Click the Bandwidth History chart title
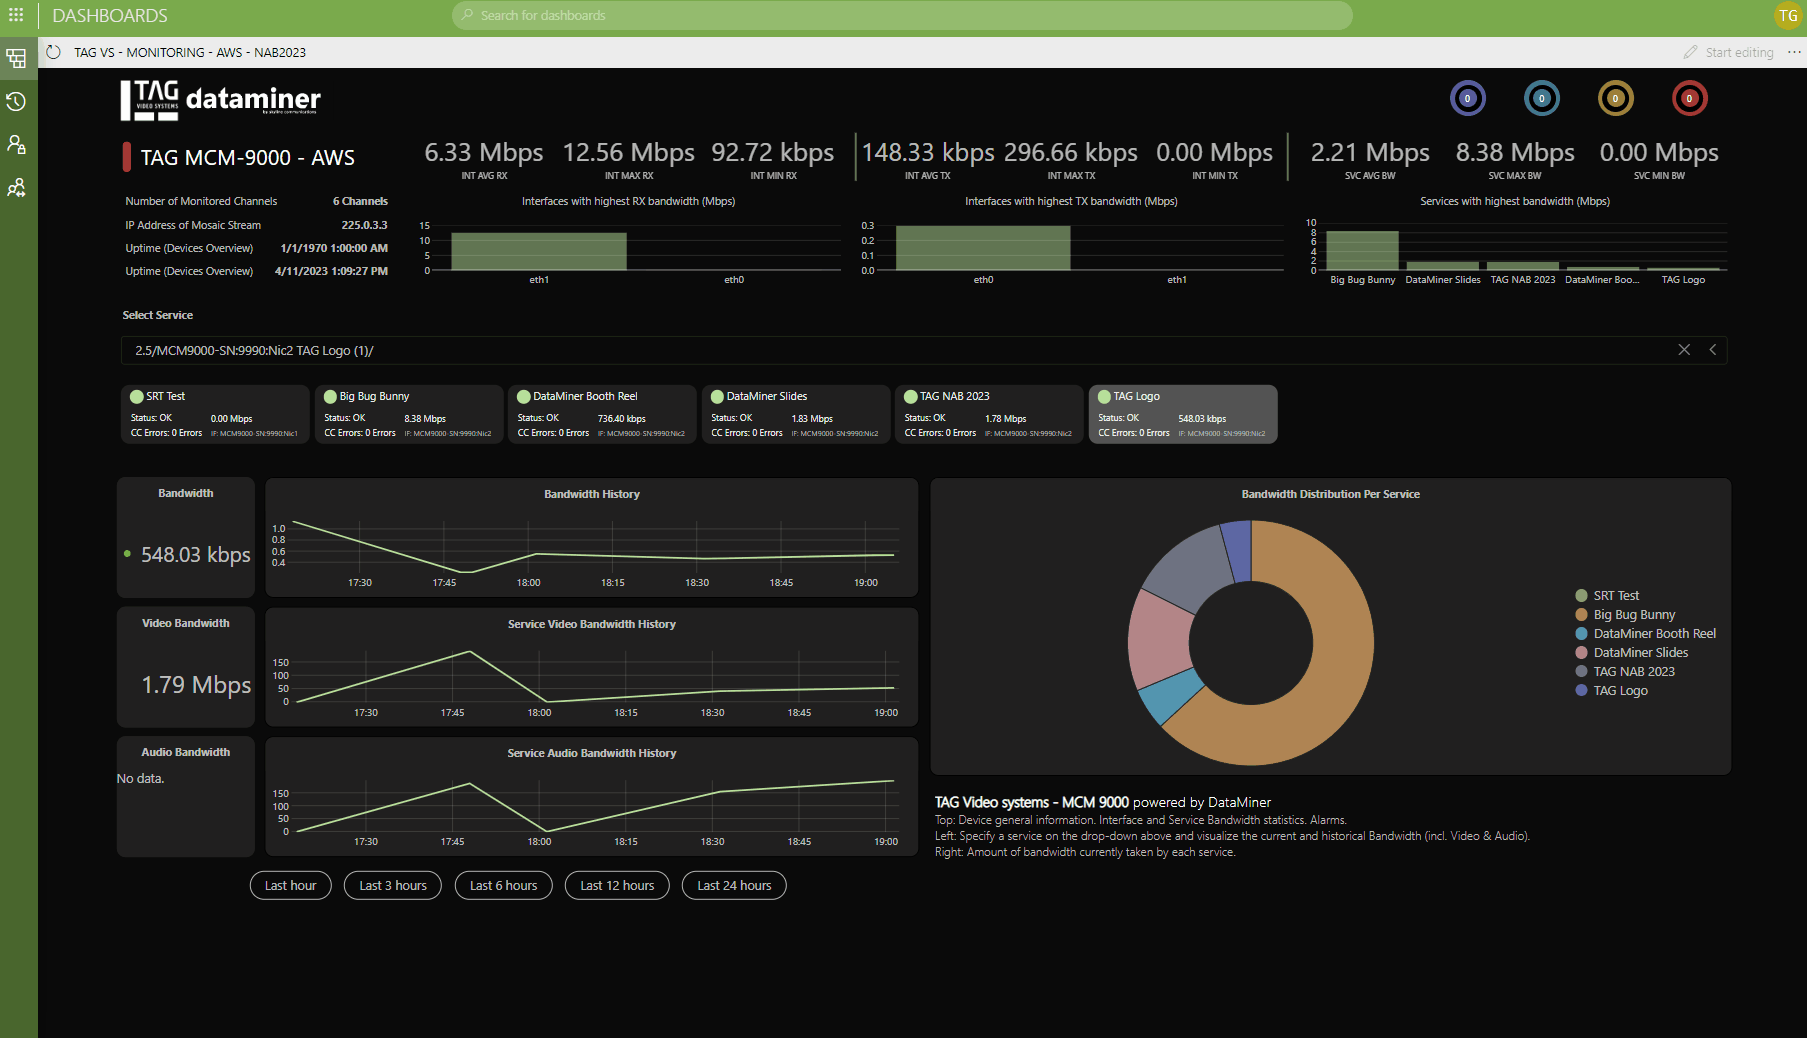This screenshot has width=1807, height=1038. point(592,494)
